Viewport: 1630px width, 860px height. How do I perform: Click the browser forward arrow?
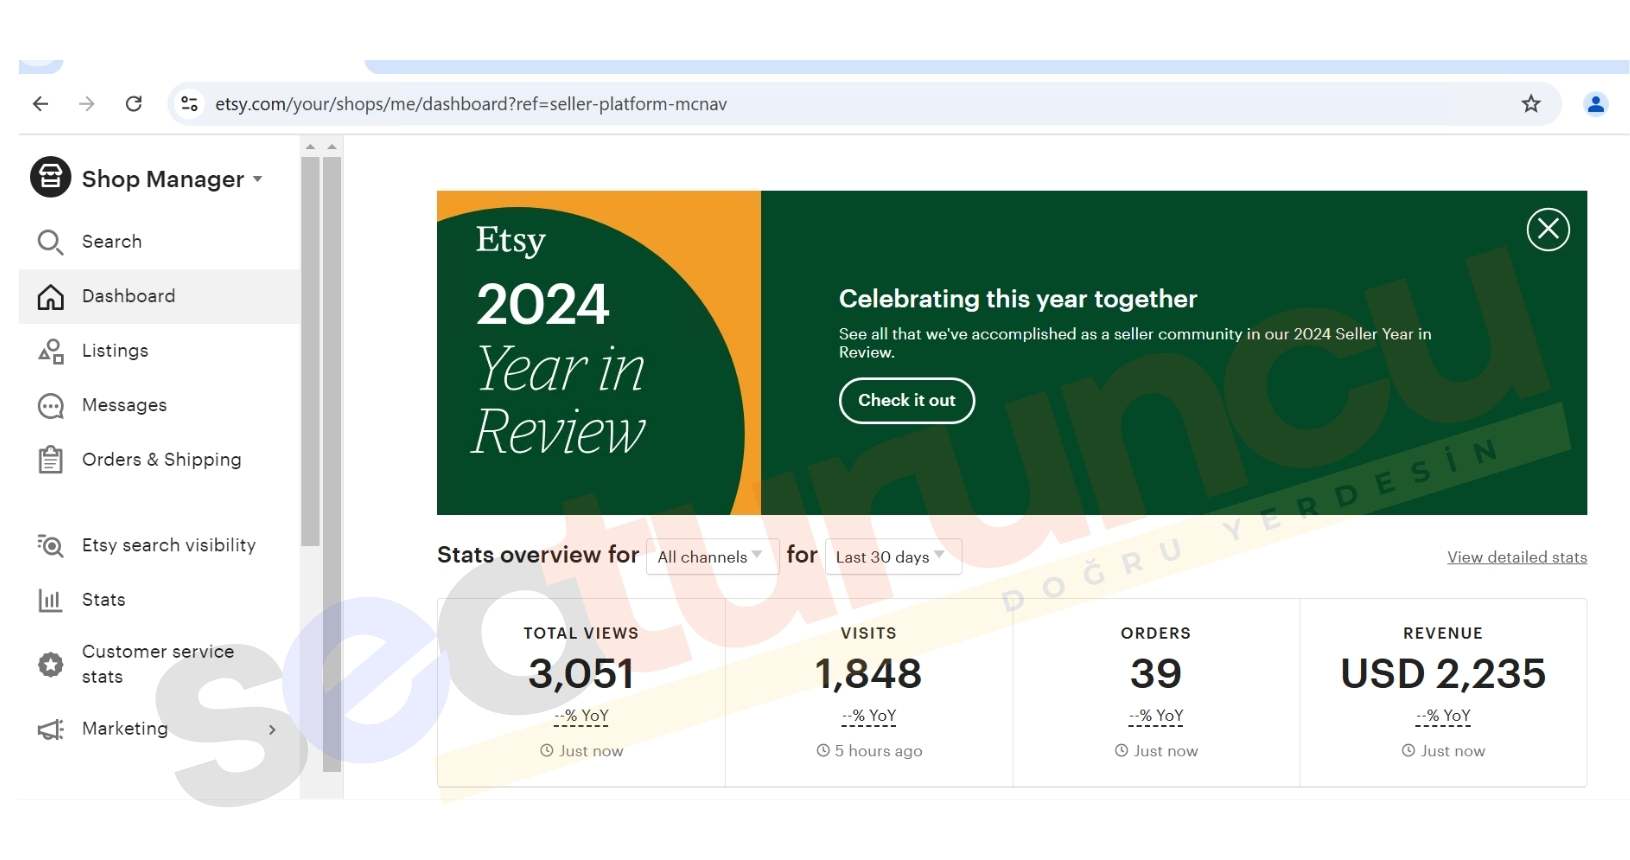point(87,104)
